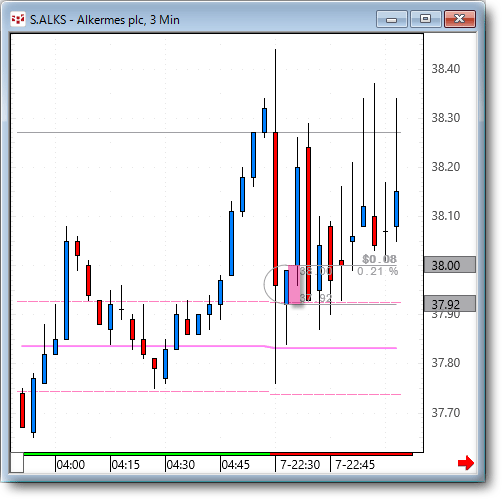
Task: Click the 37.70 price label
Action: [446, 413]
